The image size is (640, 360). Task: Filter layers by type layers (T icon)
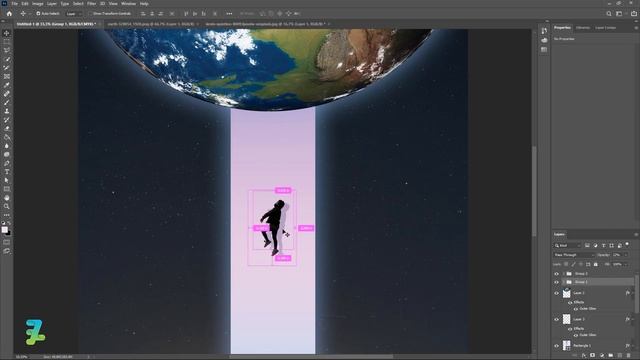click(603, 245)
